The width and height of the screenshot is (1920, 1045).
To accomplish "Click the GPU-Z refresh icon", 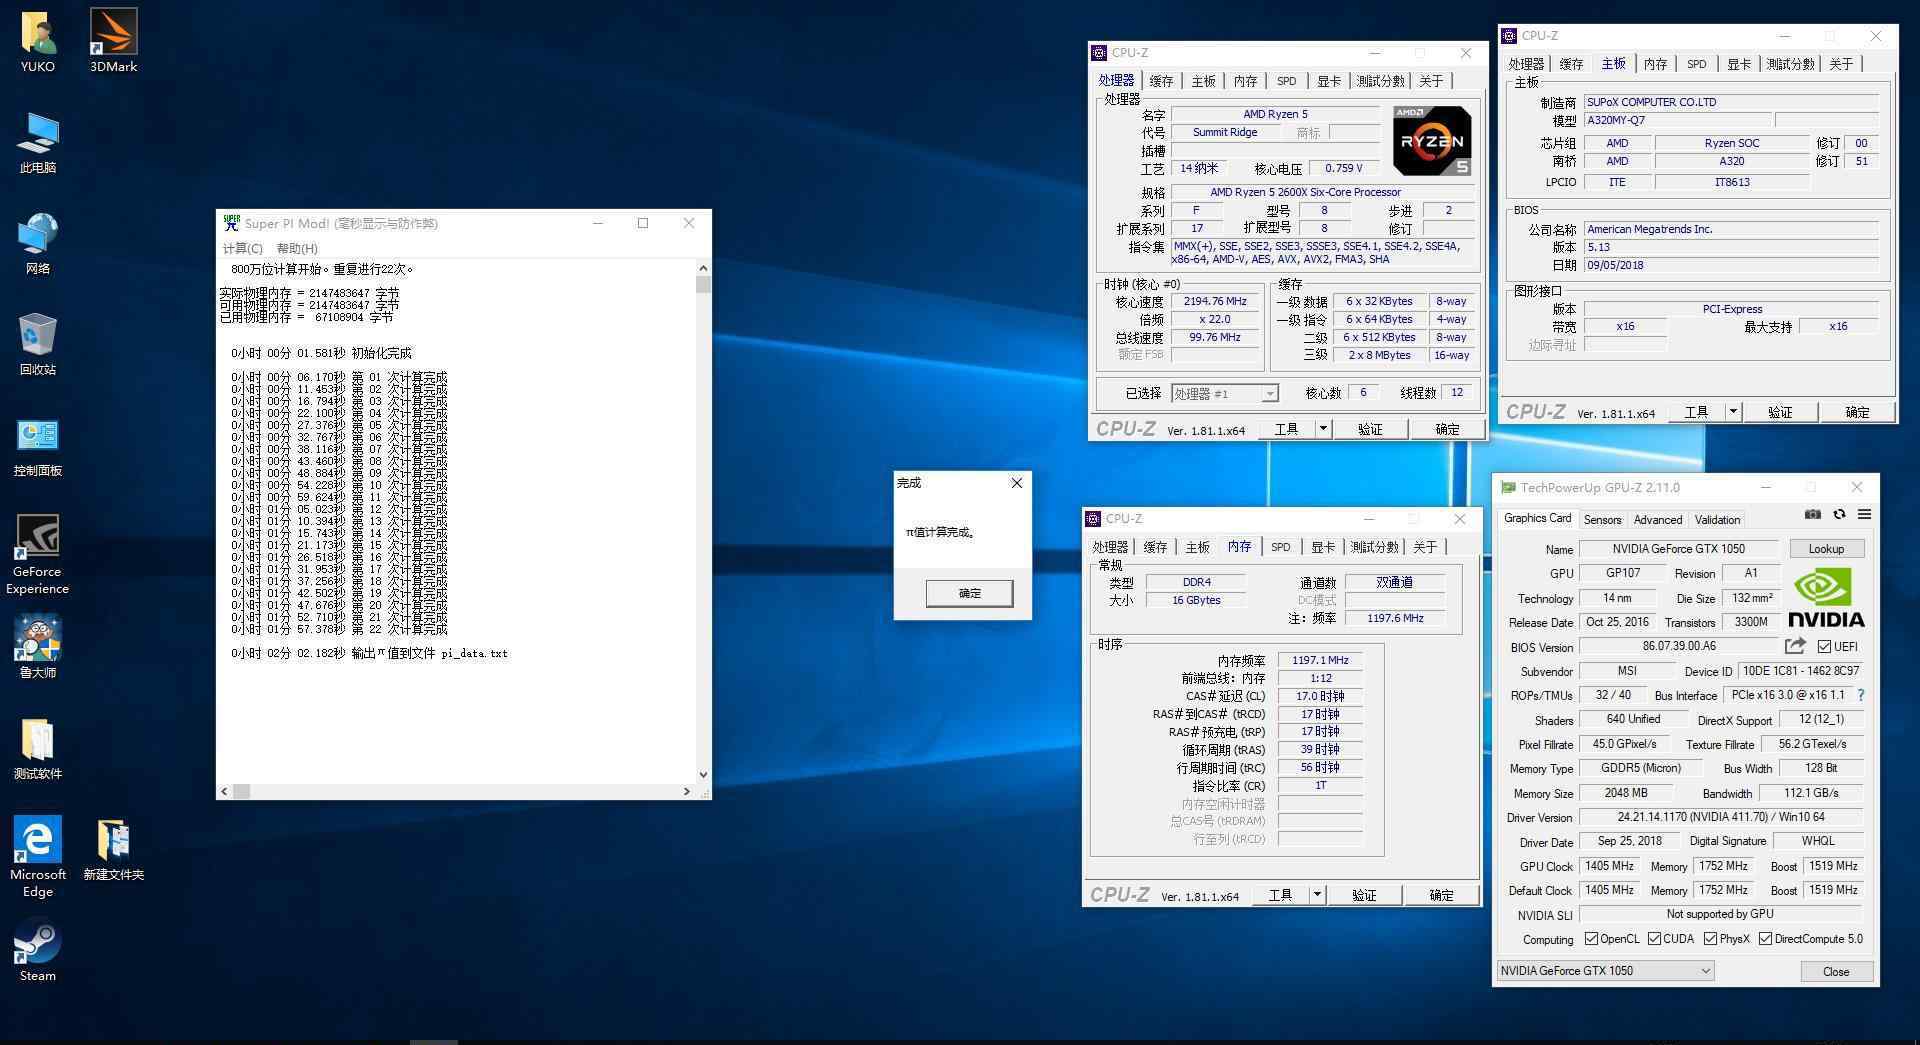I will click(x=1839, y=515).
